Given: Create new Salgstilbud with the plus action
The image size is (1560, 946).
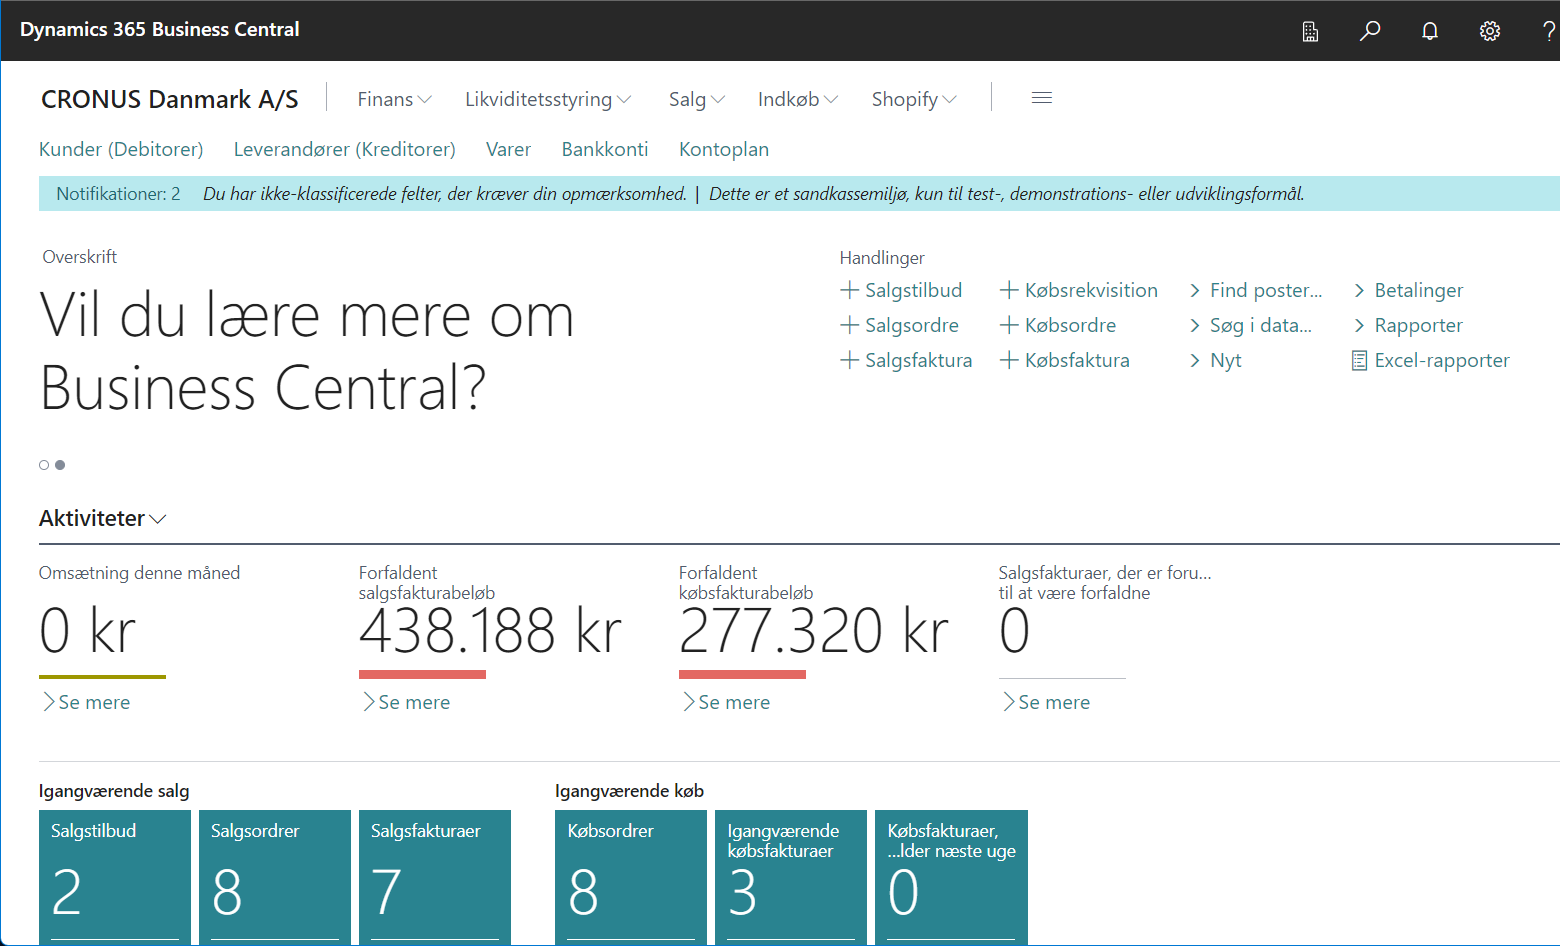Looking at the screenshot, I should pyautogui.click(x=901, y=290).
